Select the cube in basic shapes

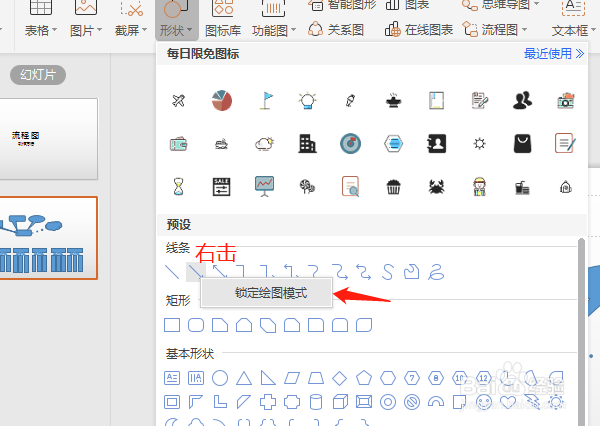pyautogui.click(x=340, y=402)
